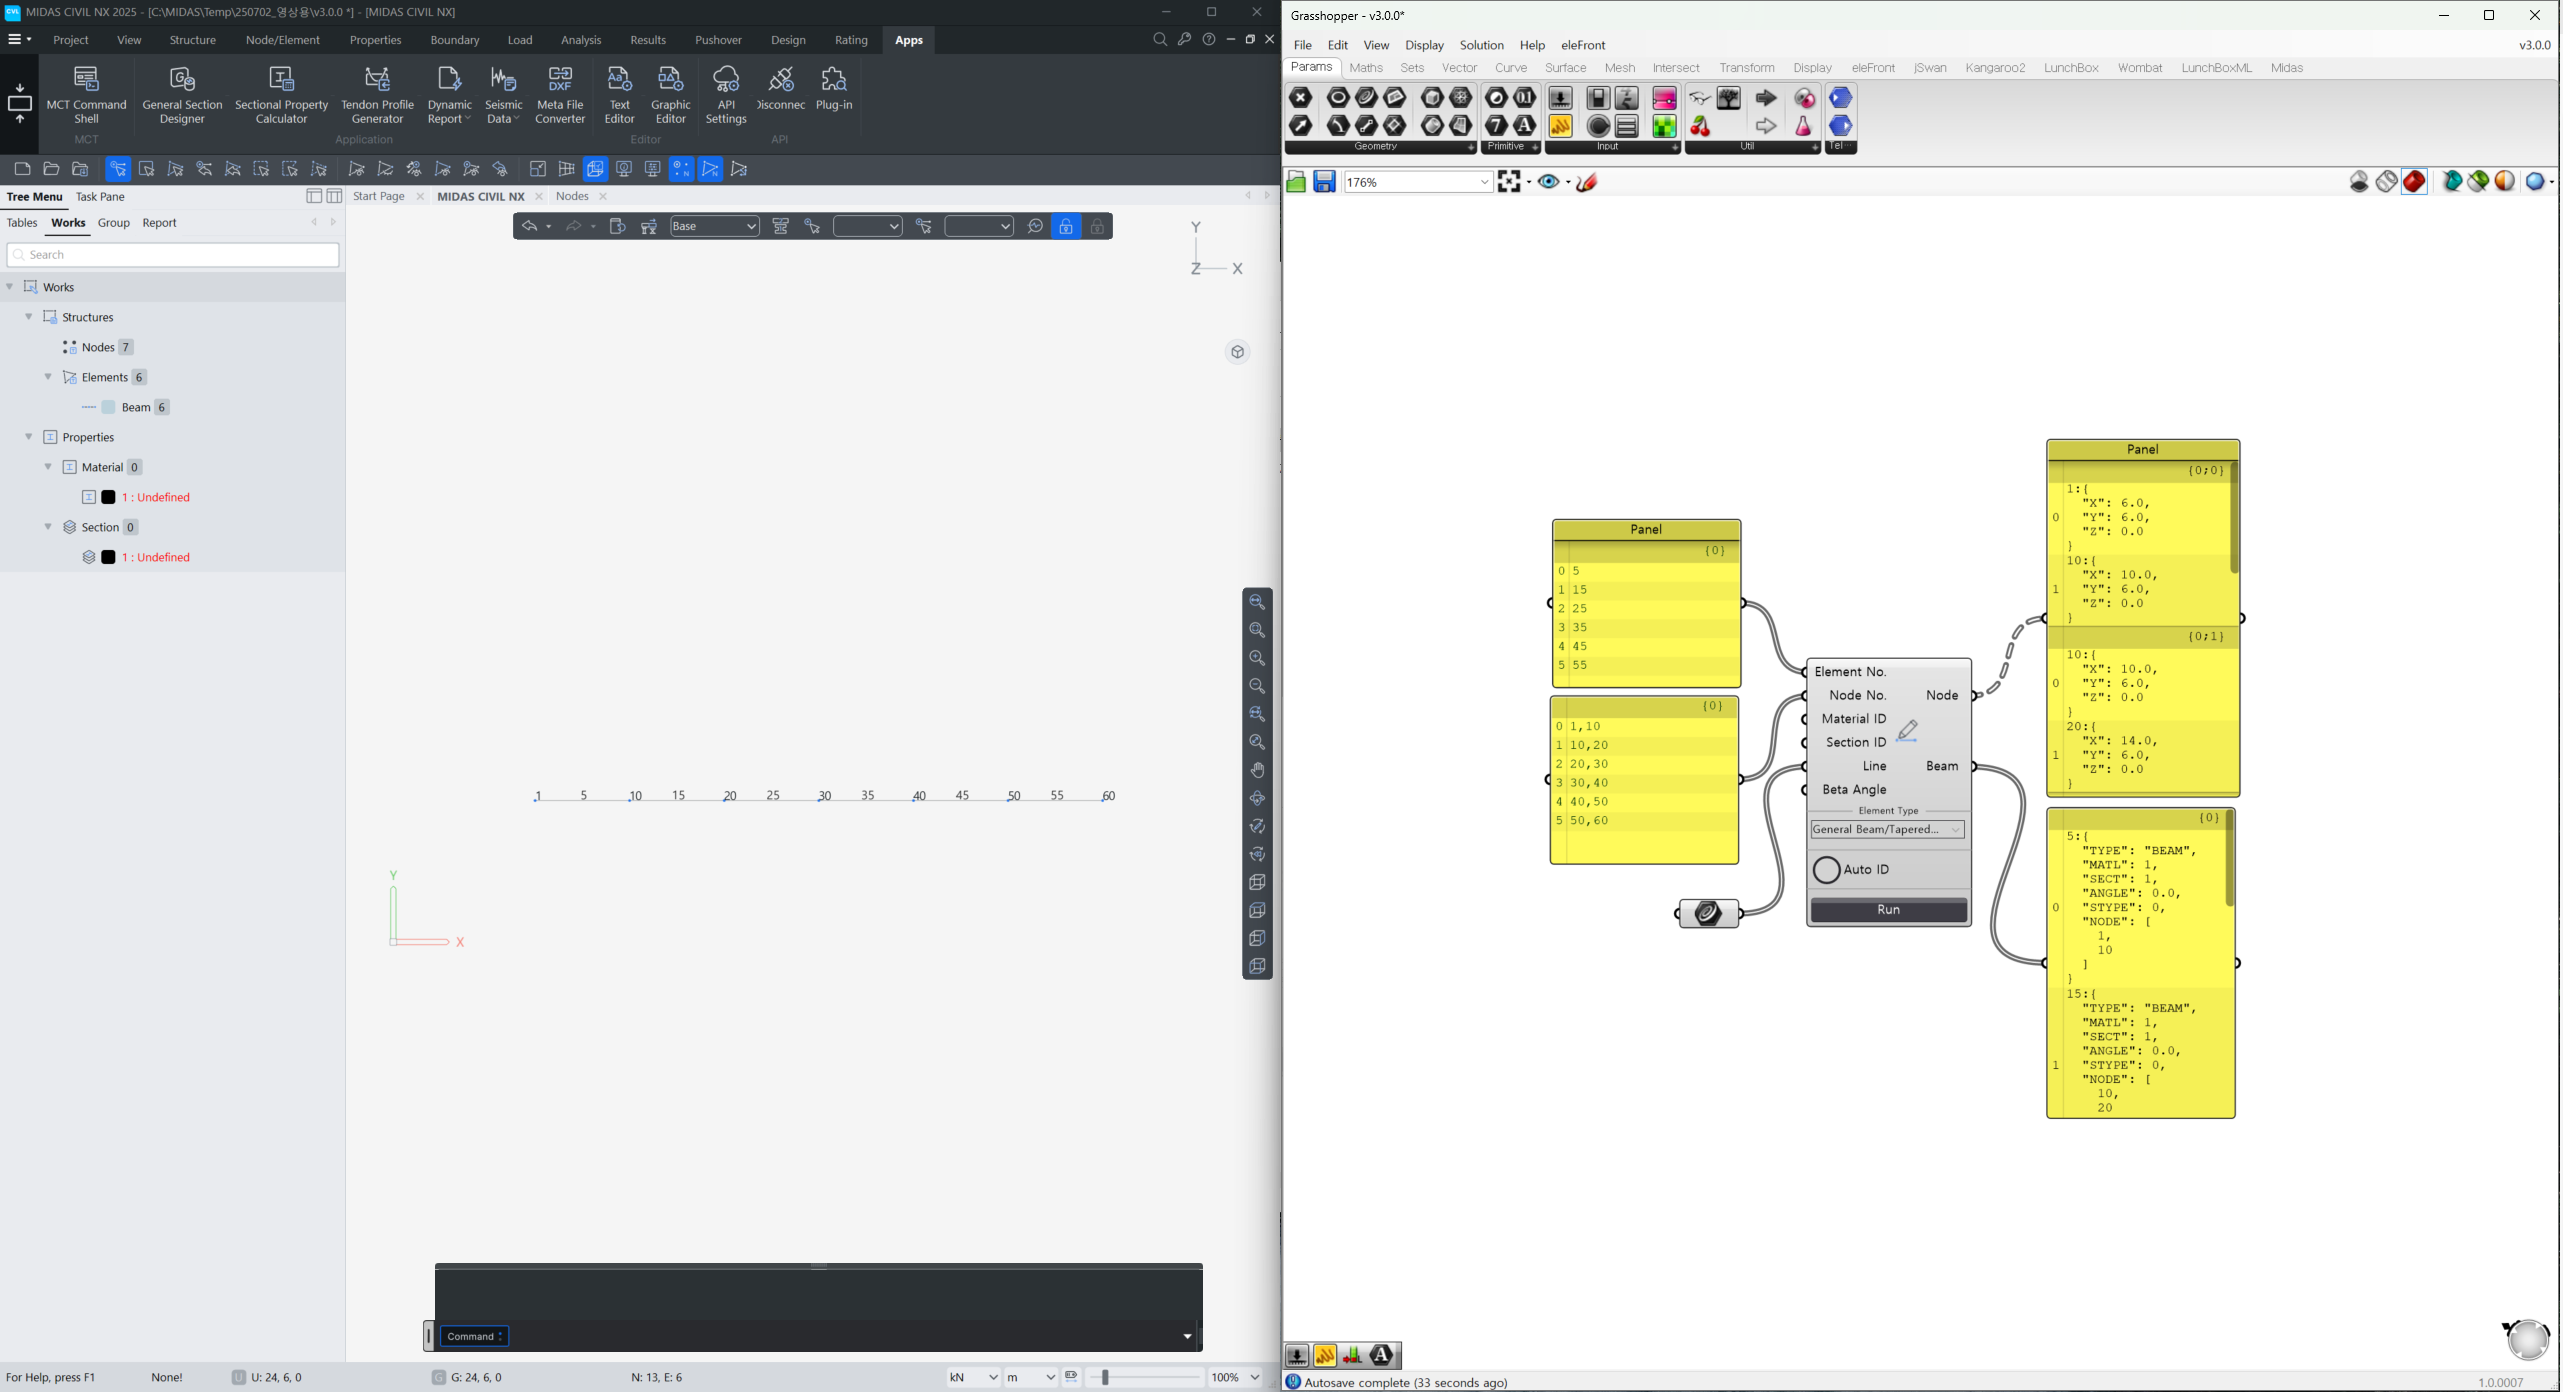
Task: Open the Node/Element ribbon tab
Action: pyautogui.click(x=283, y=40)
